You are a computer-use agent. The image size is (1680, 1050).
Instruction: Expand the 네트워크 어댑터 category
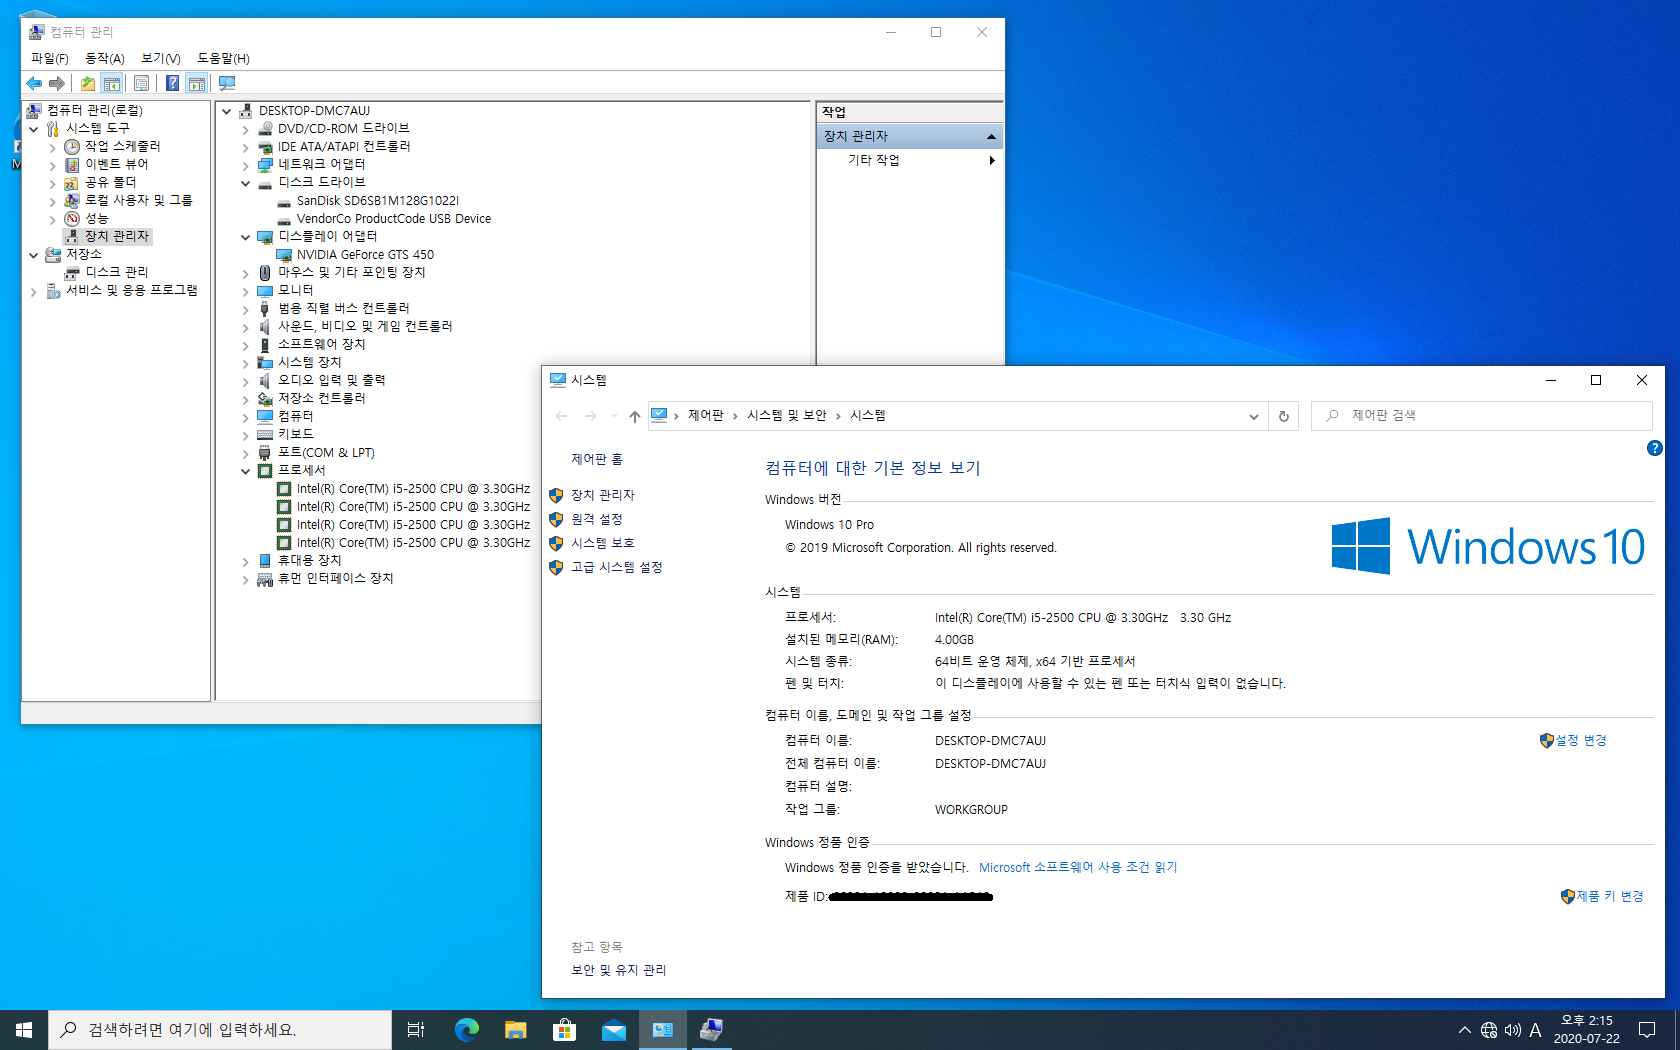click(245, 165)
